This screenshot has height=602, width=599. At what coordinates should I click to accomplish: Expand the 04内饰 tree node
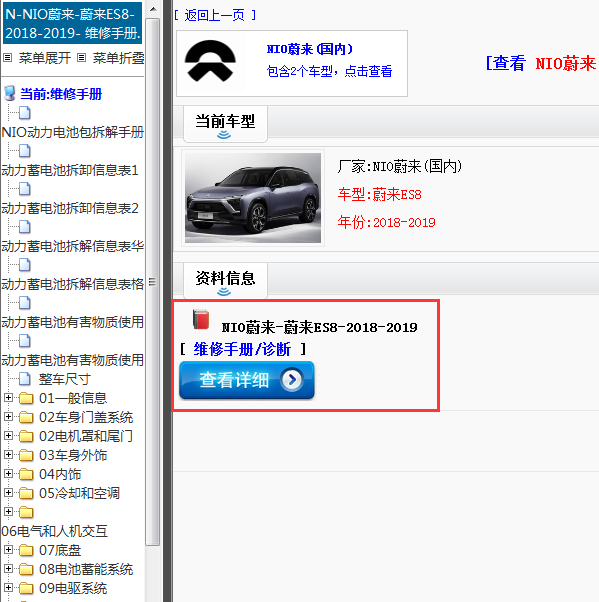8,474
